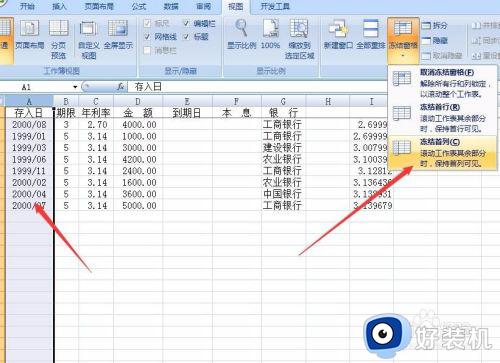Switch to the 开始 (Home) tab
The width and height of the screenshot is (500, 363).
pyautogui.click(x=27, y=6)
